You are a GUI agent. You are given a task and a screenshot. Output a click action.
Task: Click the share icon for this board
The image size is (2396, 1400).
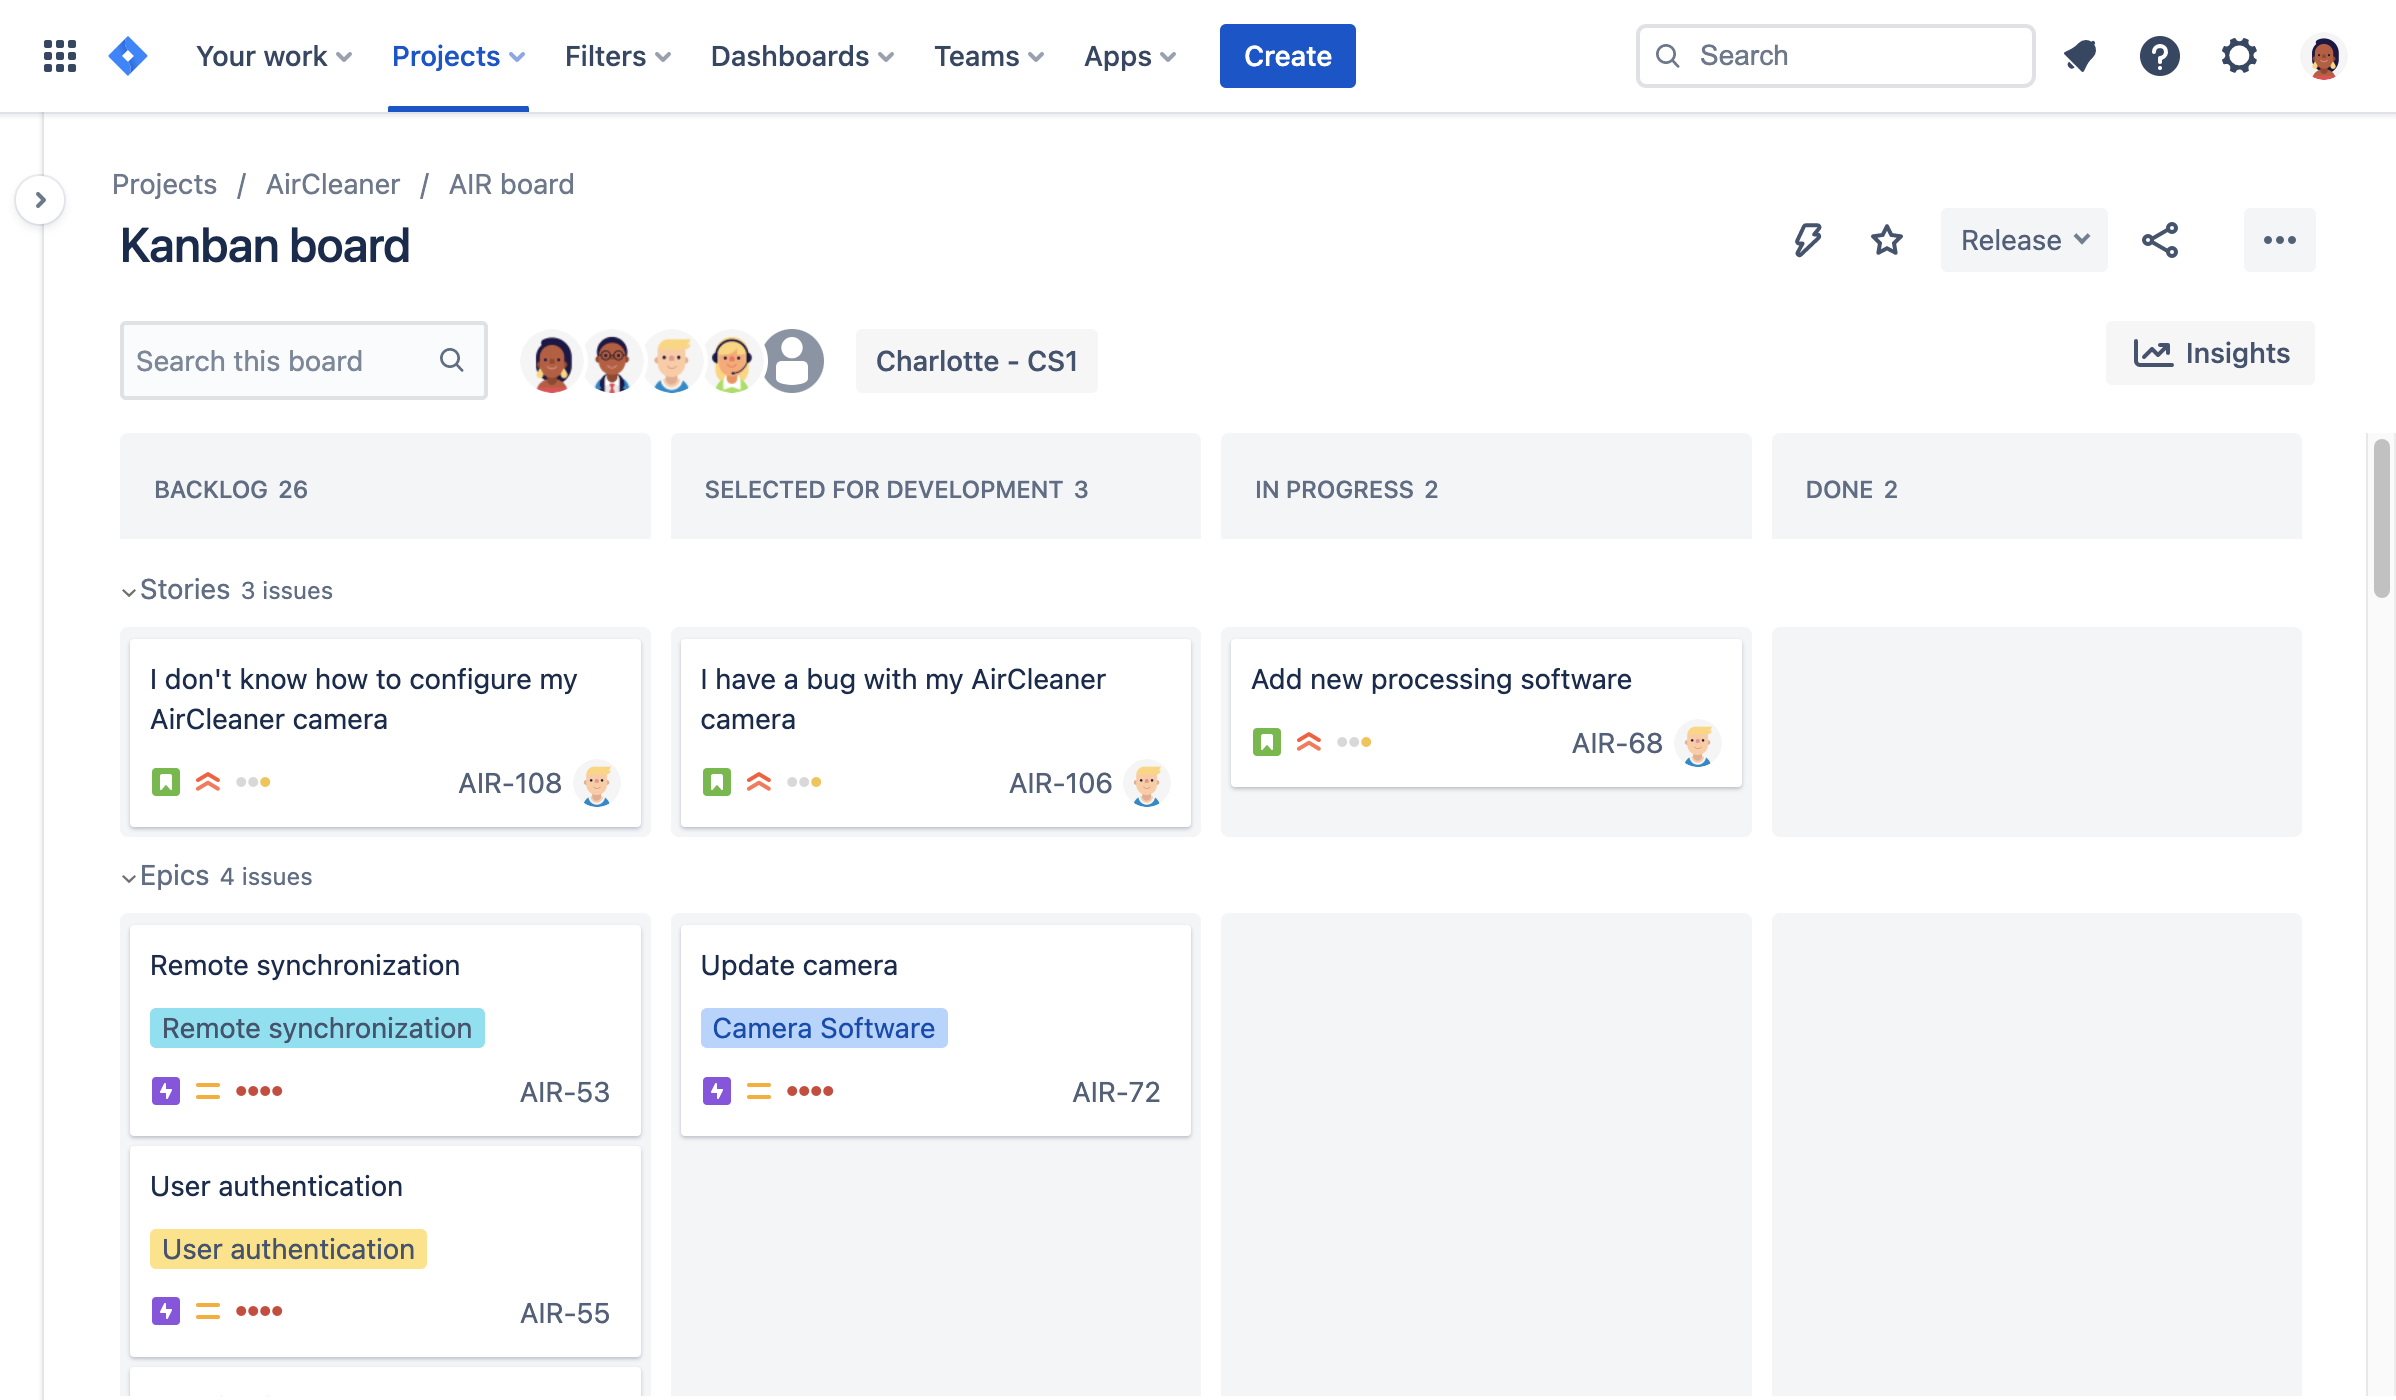2161,238
